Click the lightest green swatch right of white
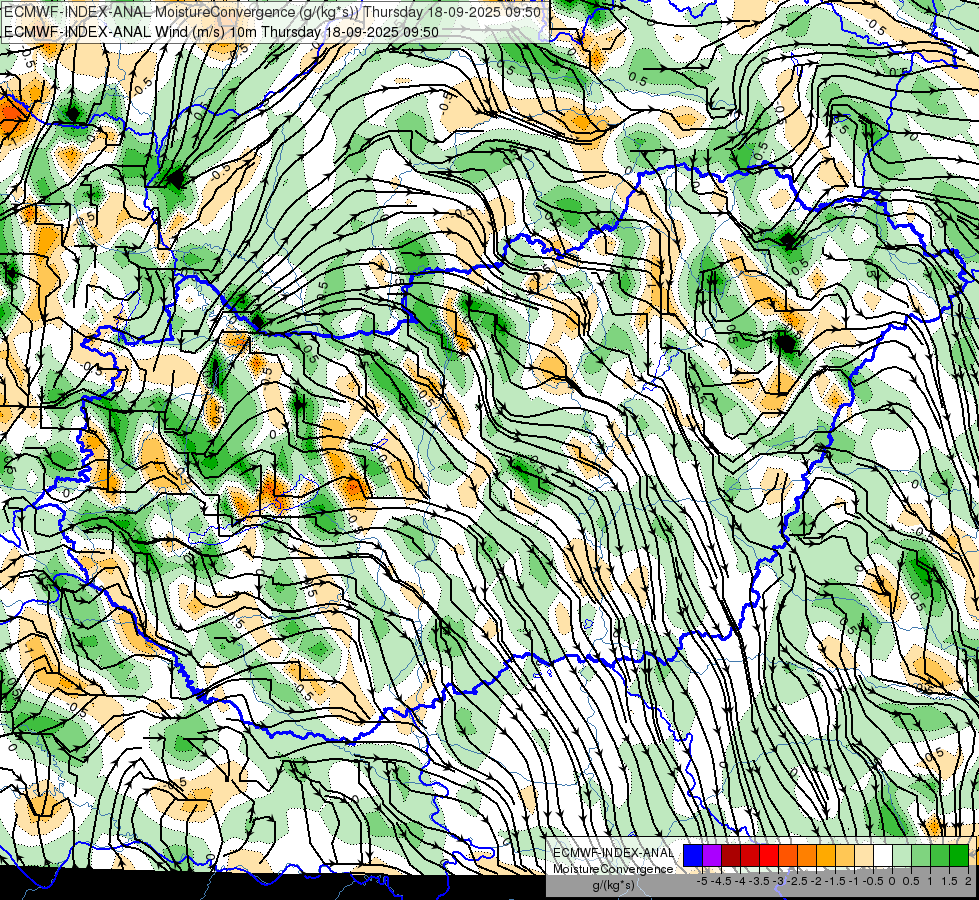 902,855
